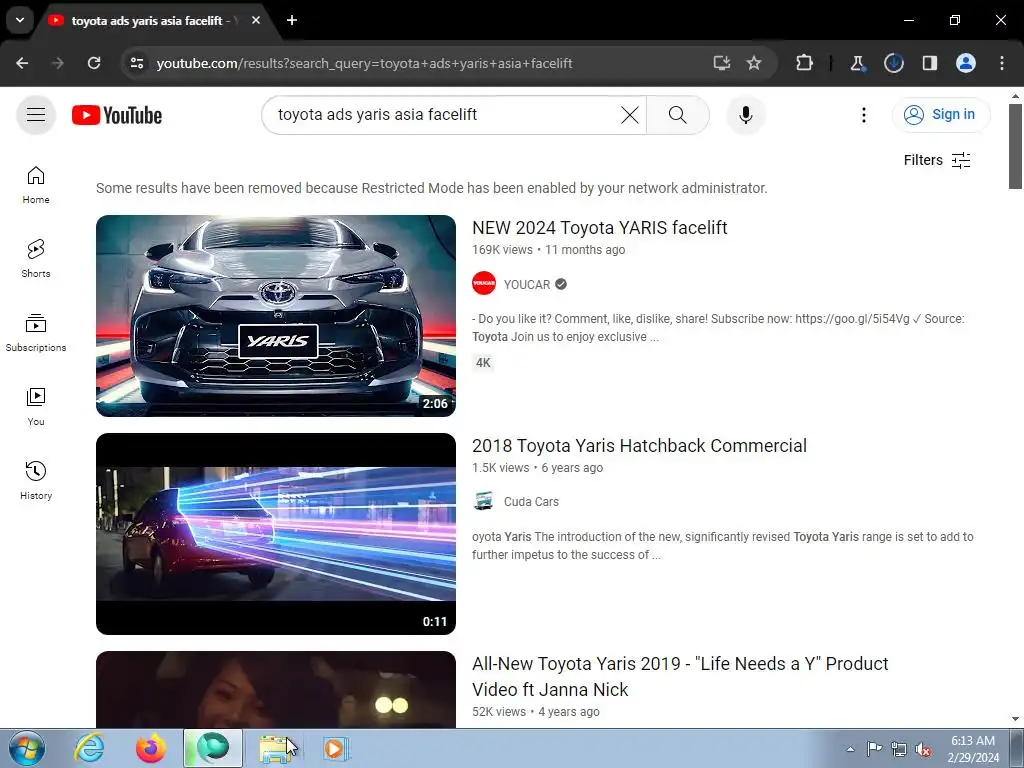The width and height of the screenshot is (1024, 768).
Task: Click the muted volume tray icon
Action: pyautogui.click(x=923, y=750)
